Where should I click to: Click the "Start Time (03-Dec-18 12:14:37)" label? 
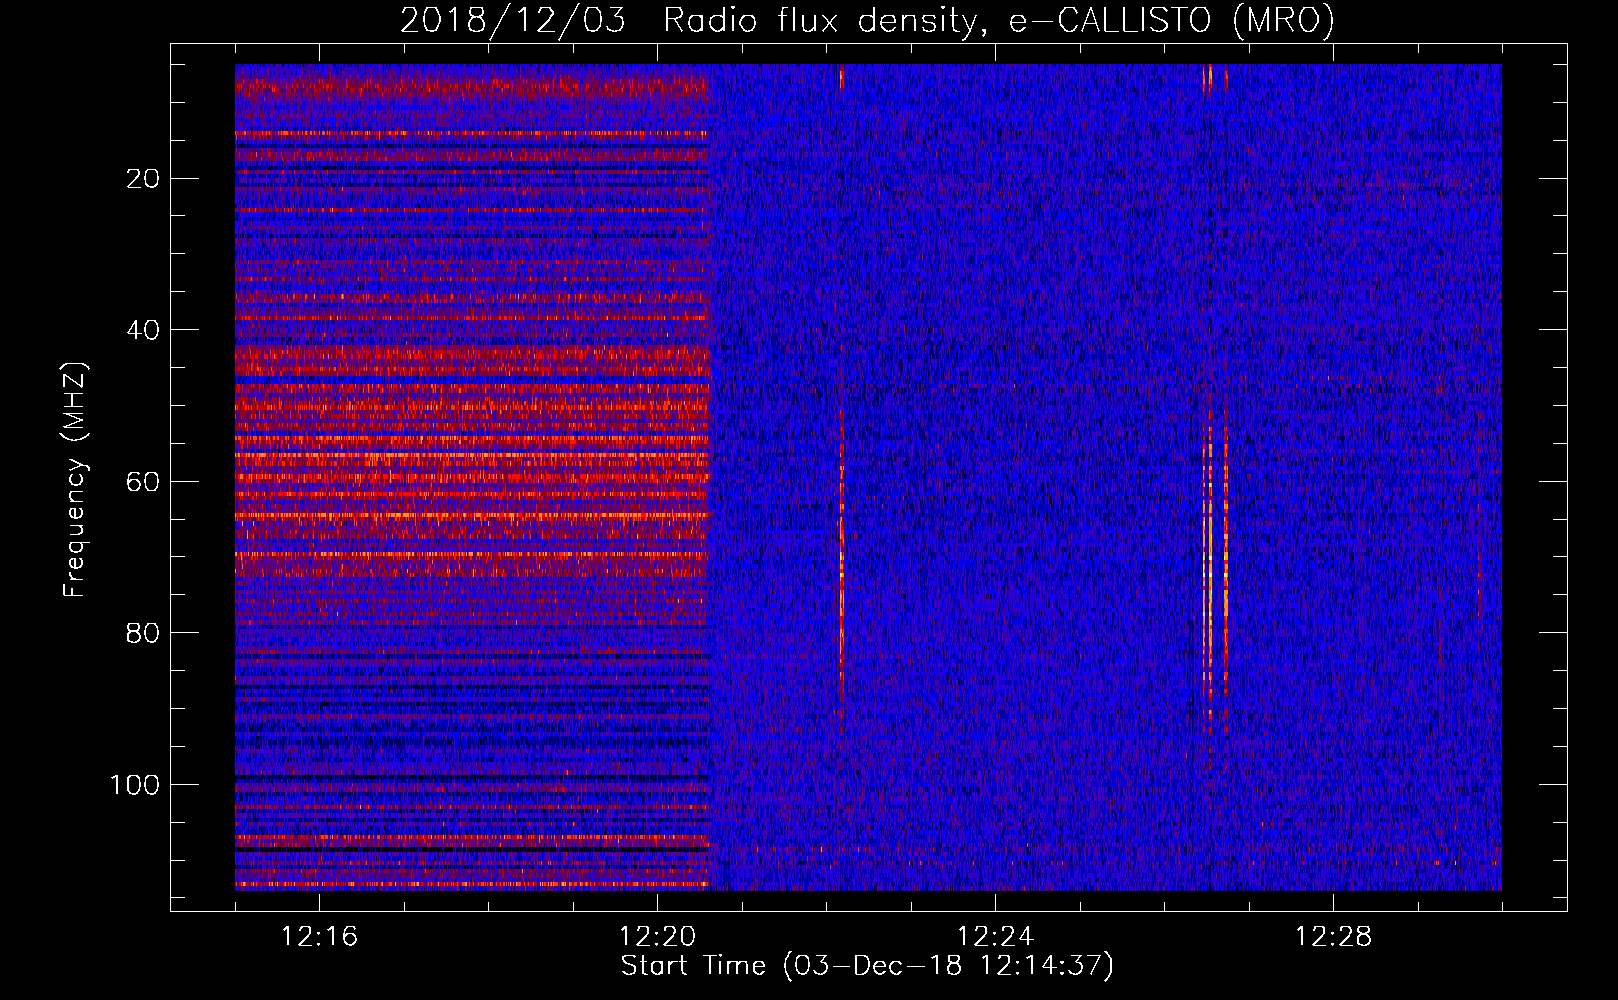pos(867,966)
